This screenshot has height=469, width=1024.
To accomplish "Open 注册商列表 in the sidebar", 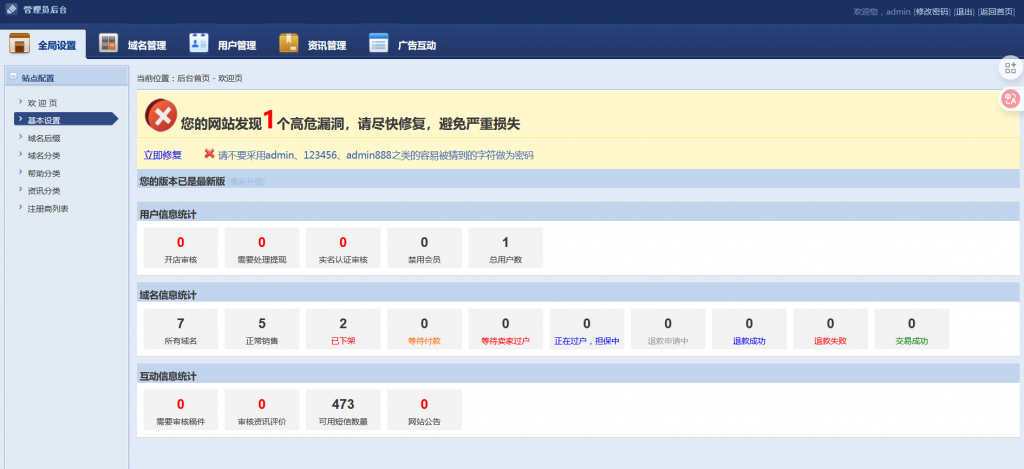I will tap(48, 208).
